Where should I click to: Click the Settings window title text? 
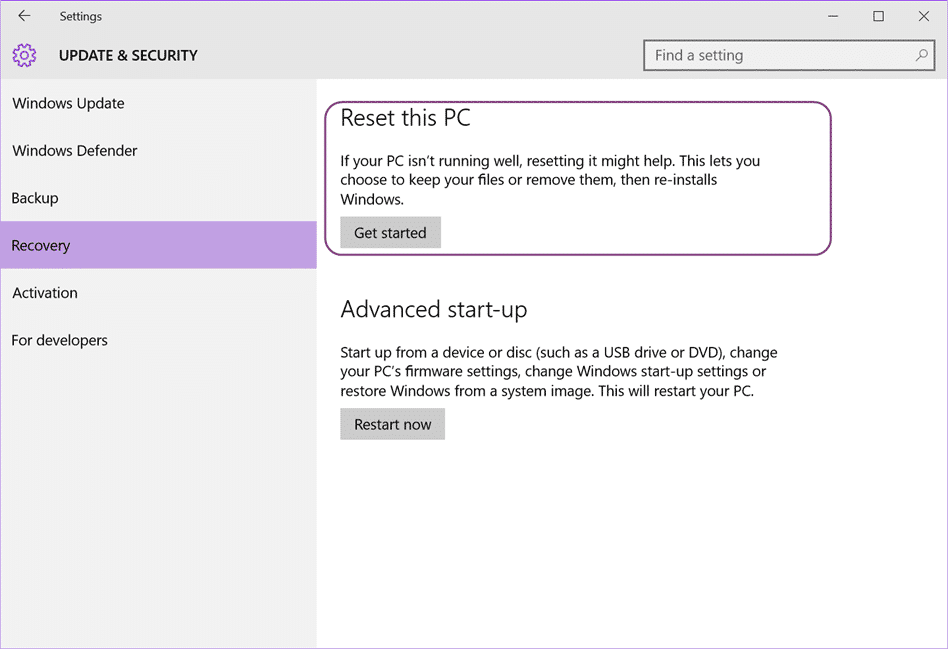(x=80, y=16)
